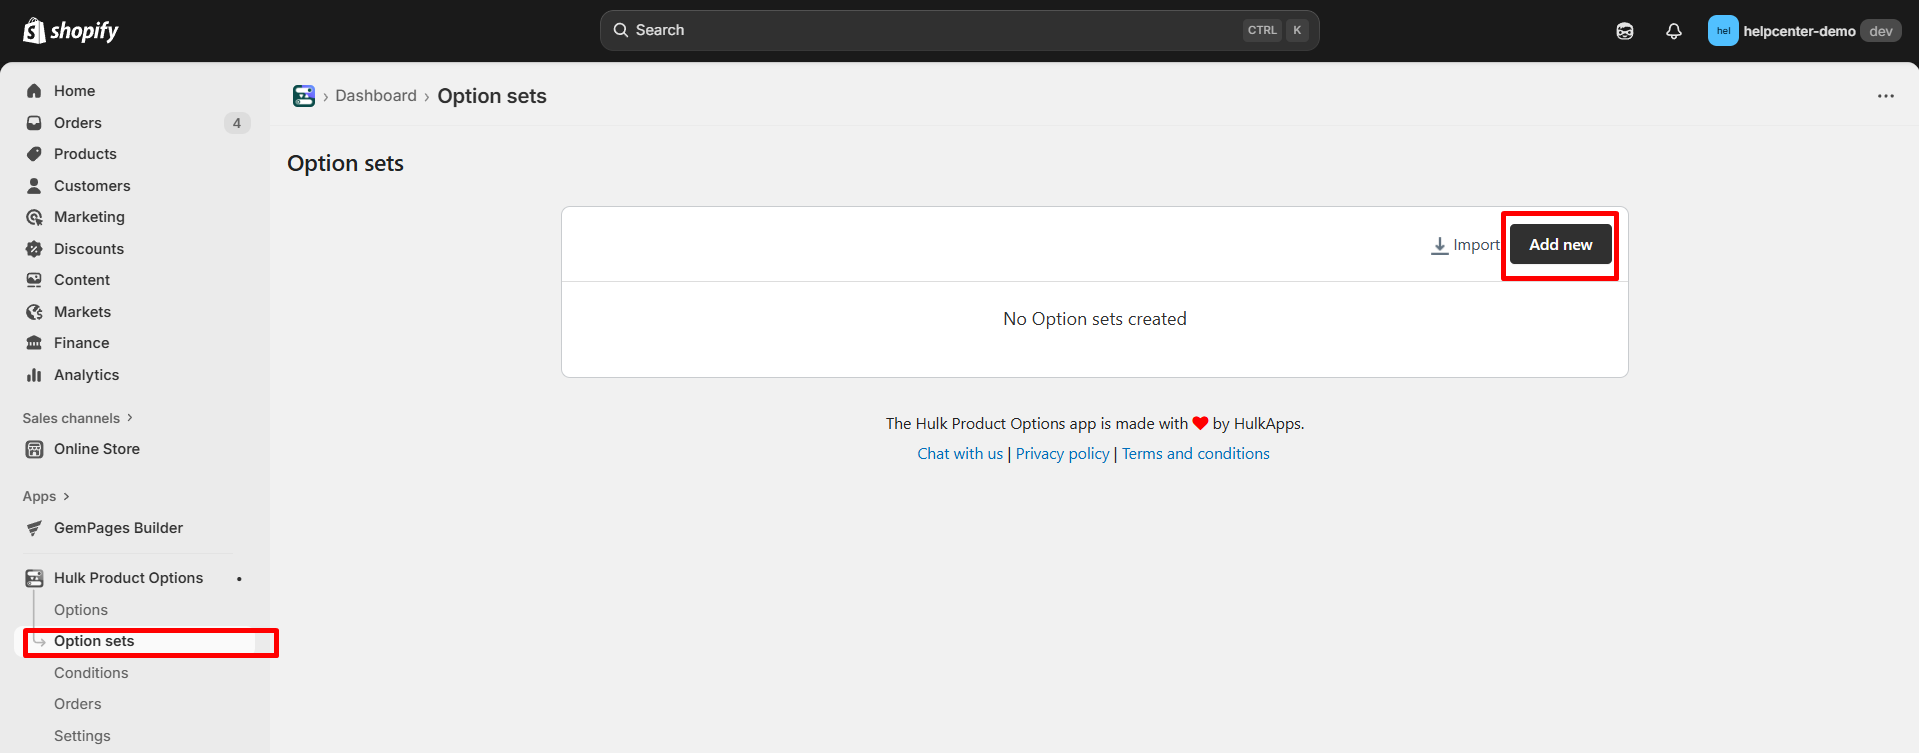Go to Conditions under Hulk Product Options
Screen dimensions: 1919x753
pyautogui.click(x=91, y=673)
